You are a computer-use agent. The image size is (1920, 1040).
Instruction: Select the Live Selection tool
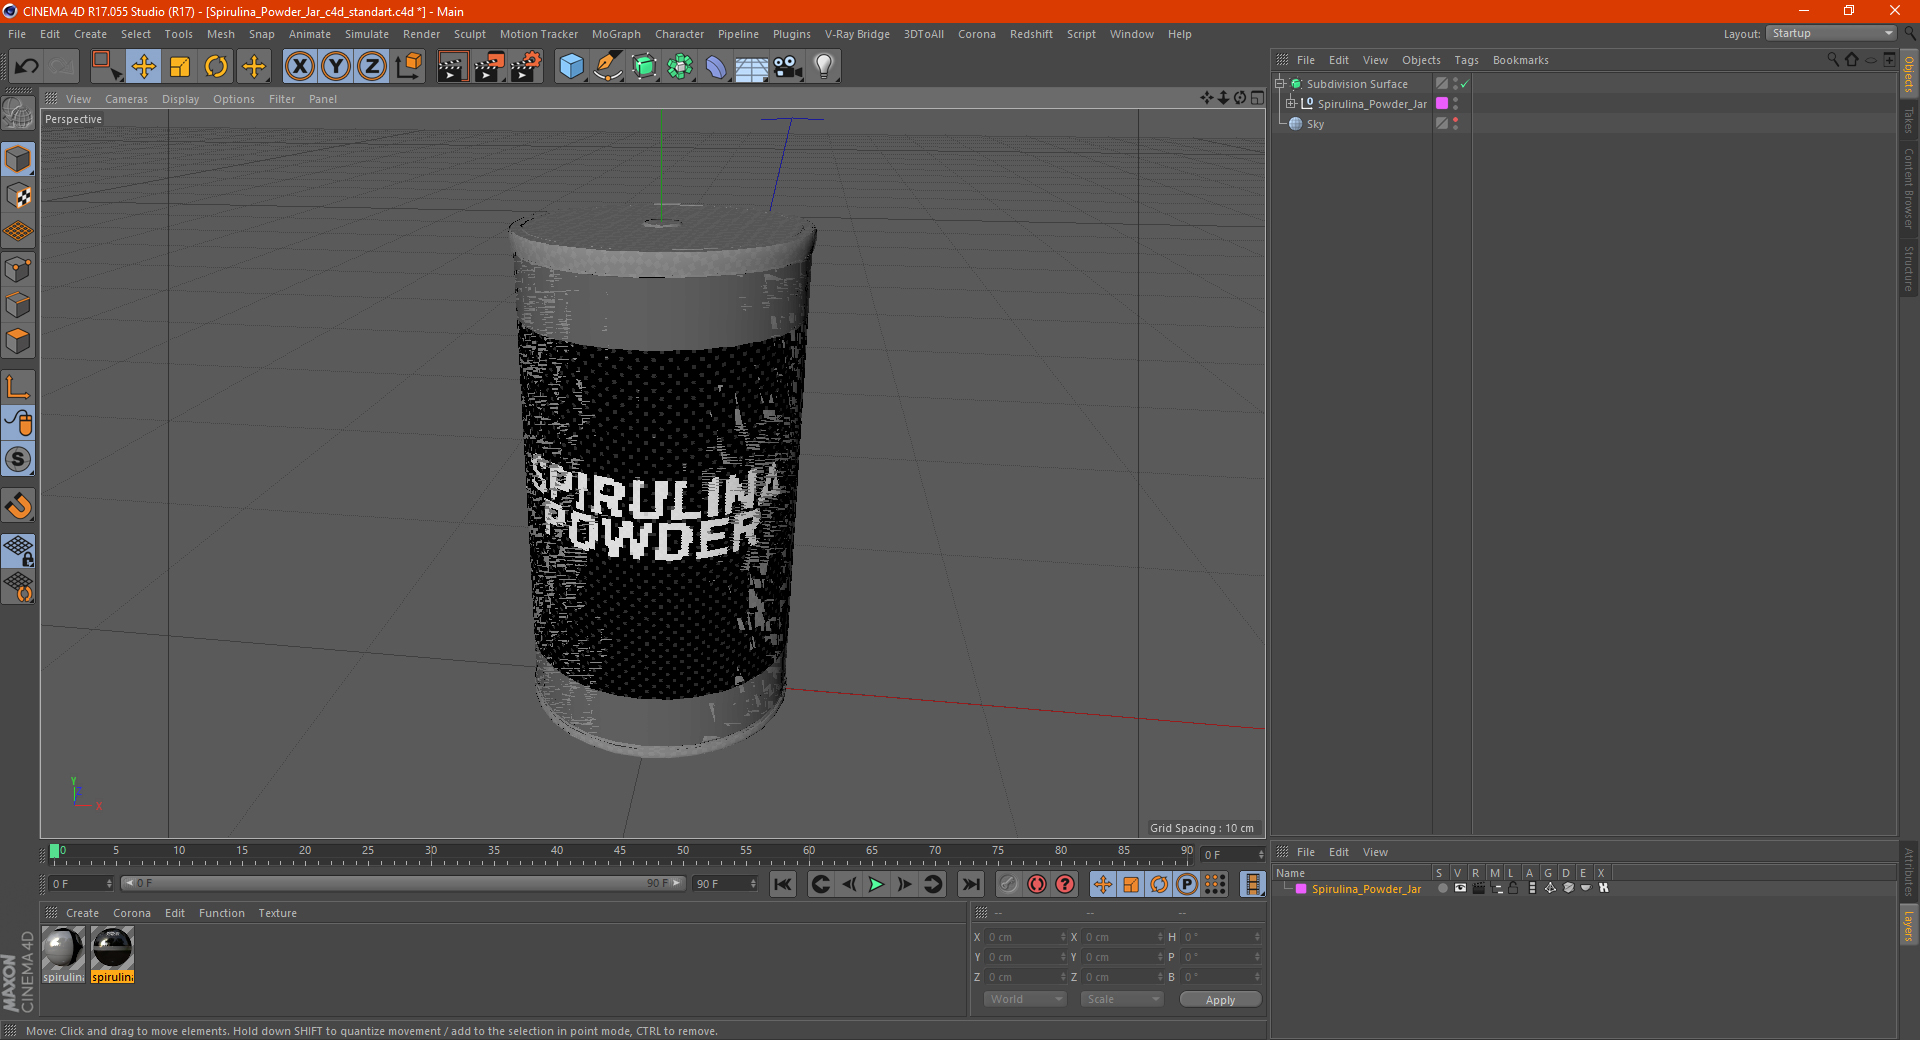(106, 67)
